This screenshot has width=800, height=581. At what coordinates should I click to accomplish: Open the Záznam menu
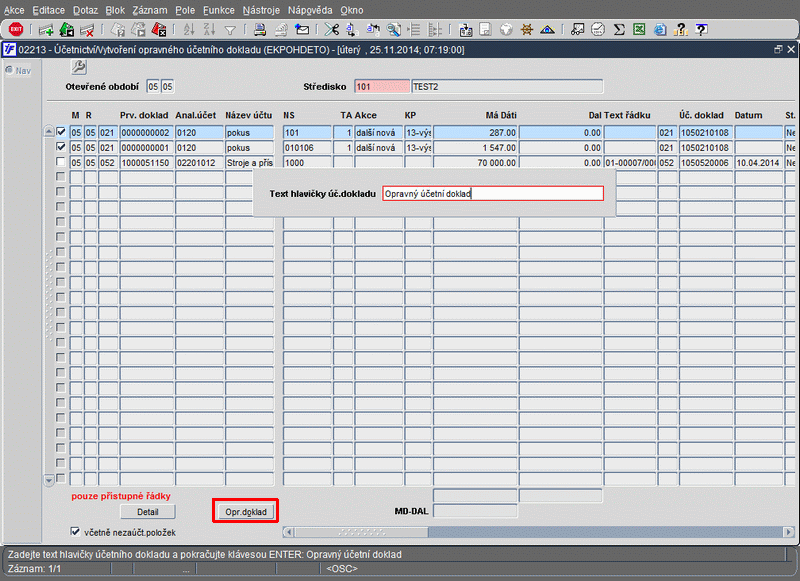click(x=150, y=10)
